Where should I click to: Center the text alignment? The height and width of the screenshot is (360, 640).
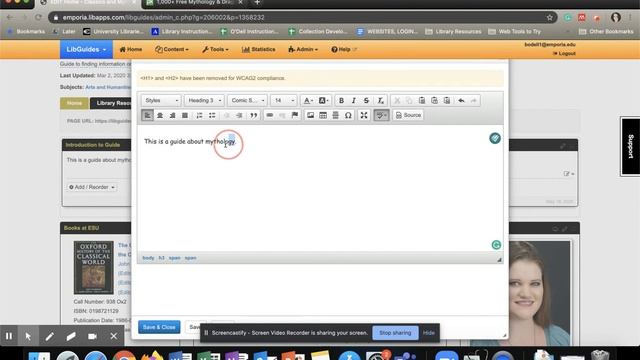[160, 116]
